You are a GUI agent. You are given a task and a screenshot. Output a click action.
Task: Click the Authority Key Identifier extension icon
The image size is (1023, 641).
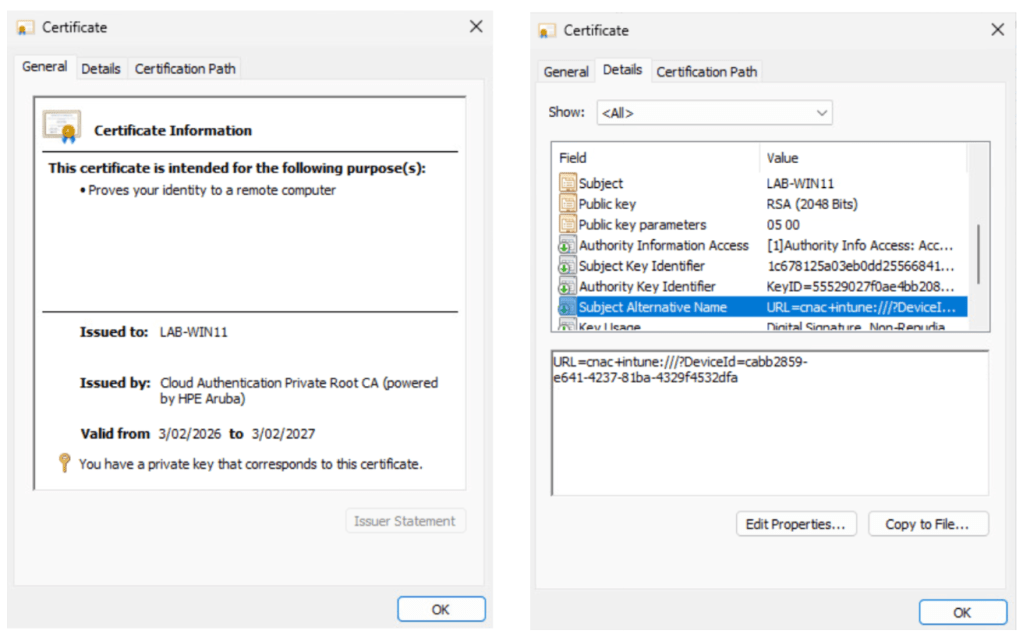(567, 287)
